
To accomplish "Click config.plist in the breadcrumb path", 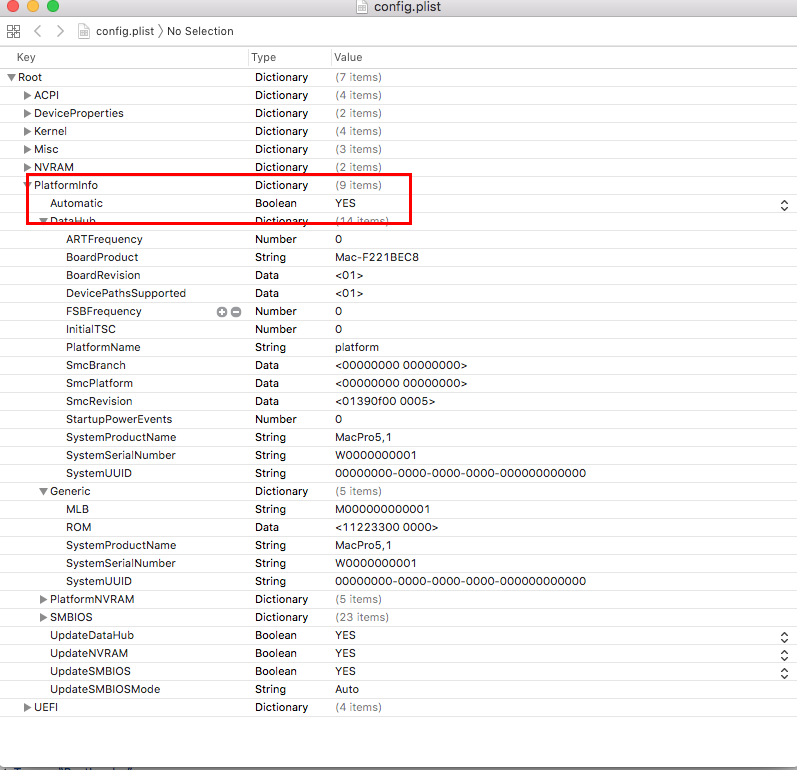I will point(125,31).
